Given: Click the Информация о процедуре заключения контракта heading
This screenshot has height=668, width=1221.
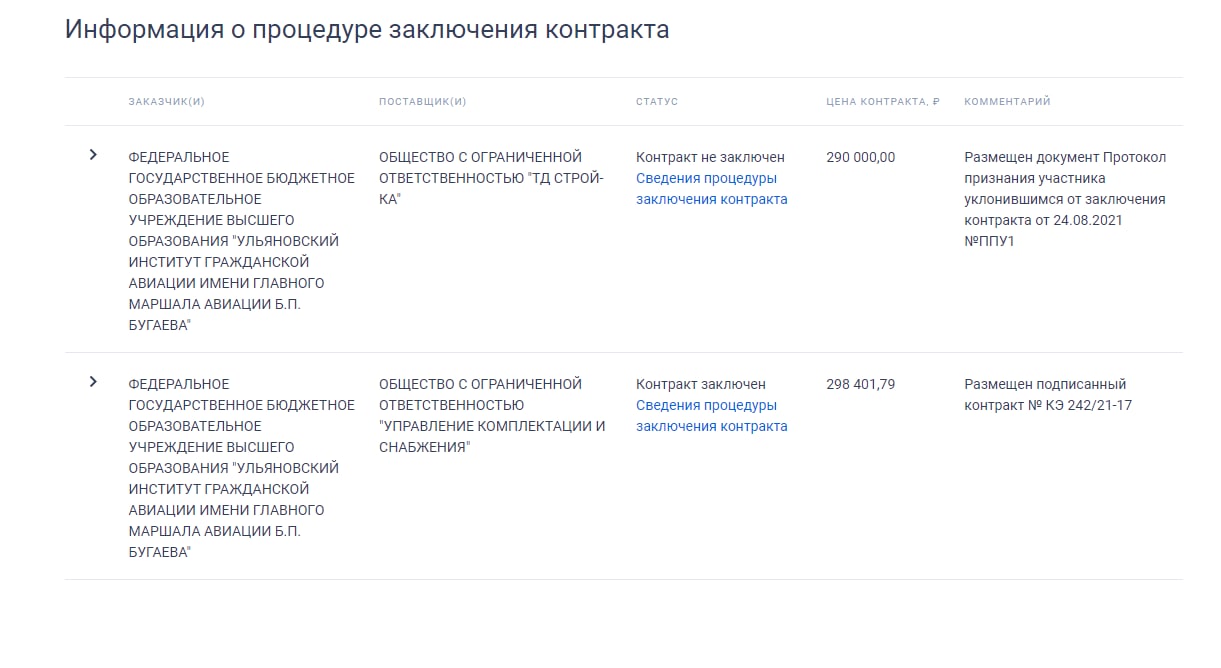Looking at the screenshot, I should point(367,29).
